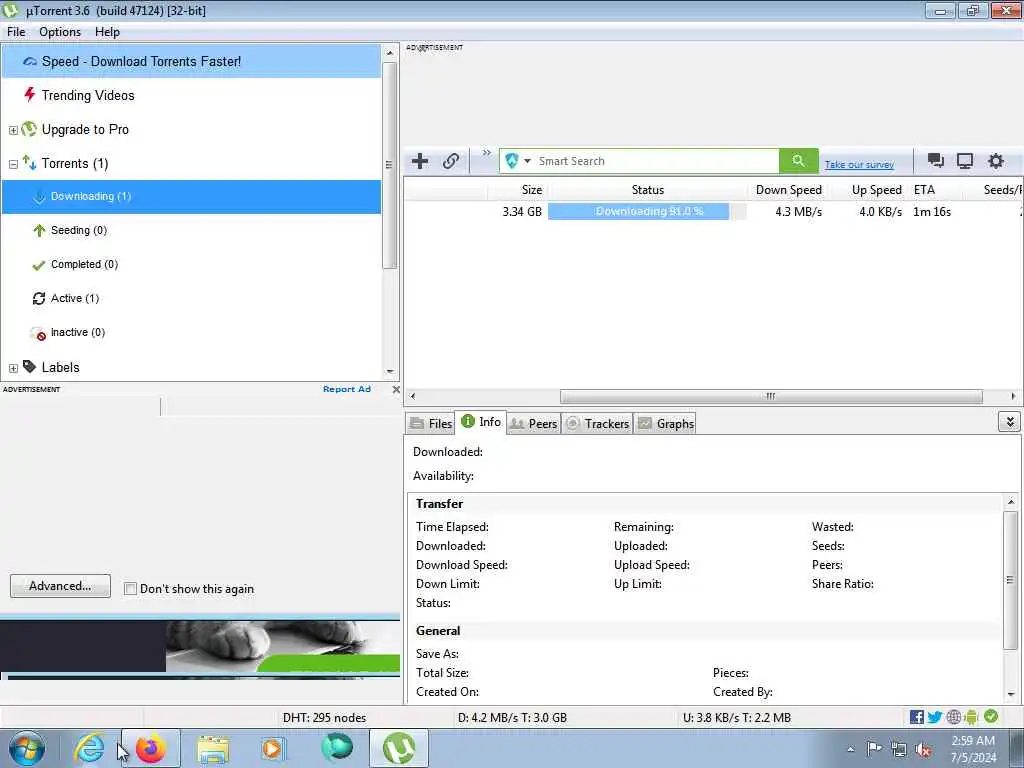Viewport: 1024px width, 768px height.
Task: Click the muted volume tray icon
Action: [x=923, y=749]
